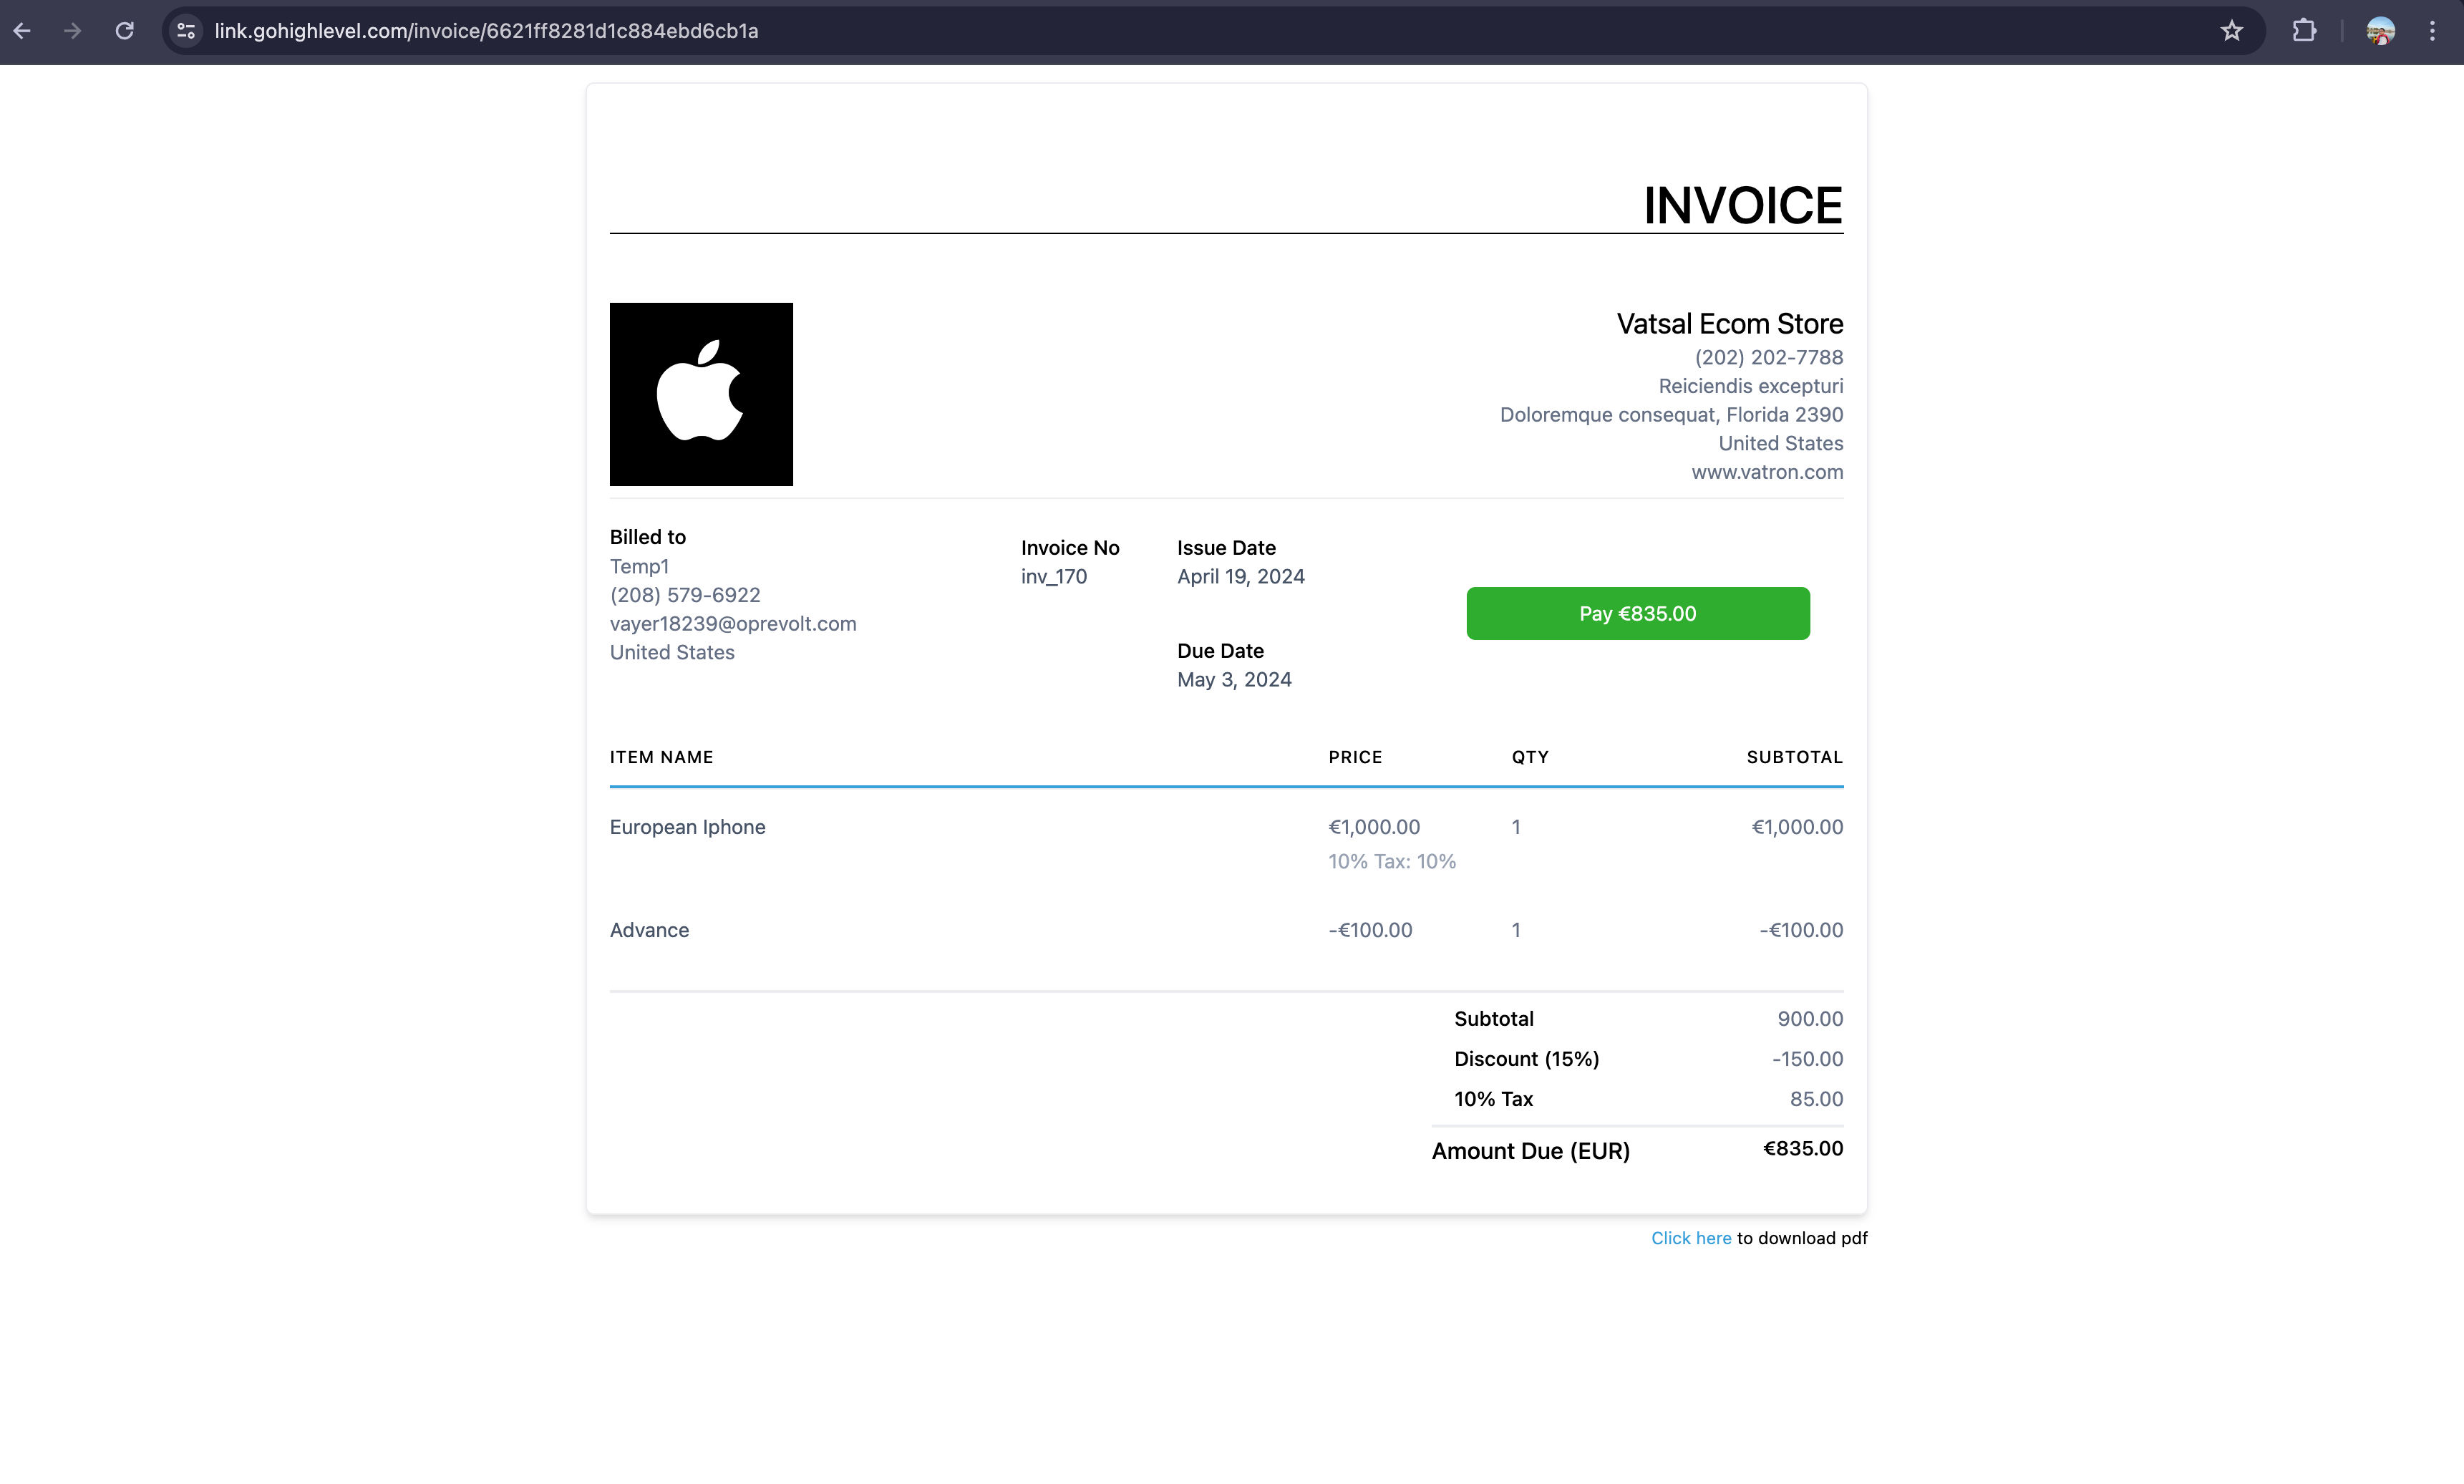Image resolution: width=2464 pixels, height=1484 pixels.
Task: Click the invoice number inv_170
Action: pos(1053,577)
